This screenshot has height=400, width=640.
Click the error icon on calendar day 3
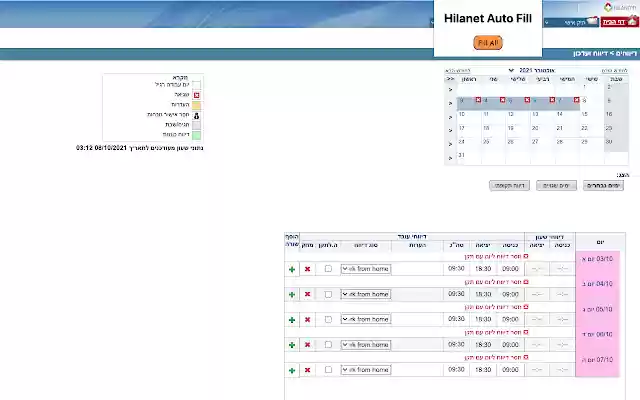point(478,100)
